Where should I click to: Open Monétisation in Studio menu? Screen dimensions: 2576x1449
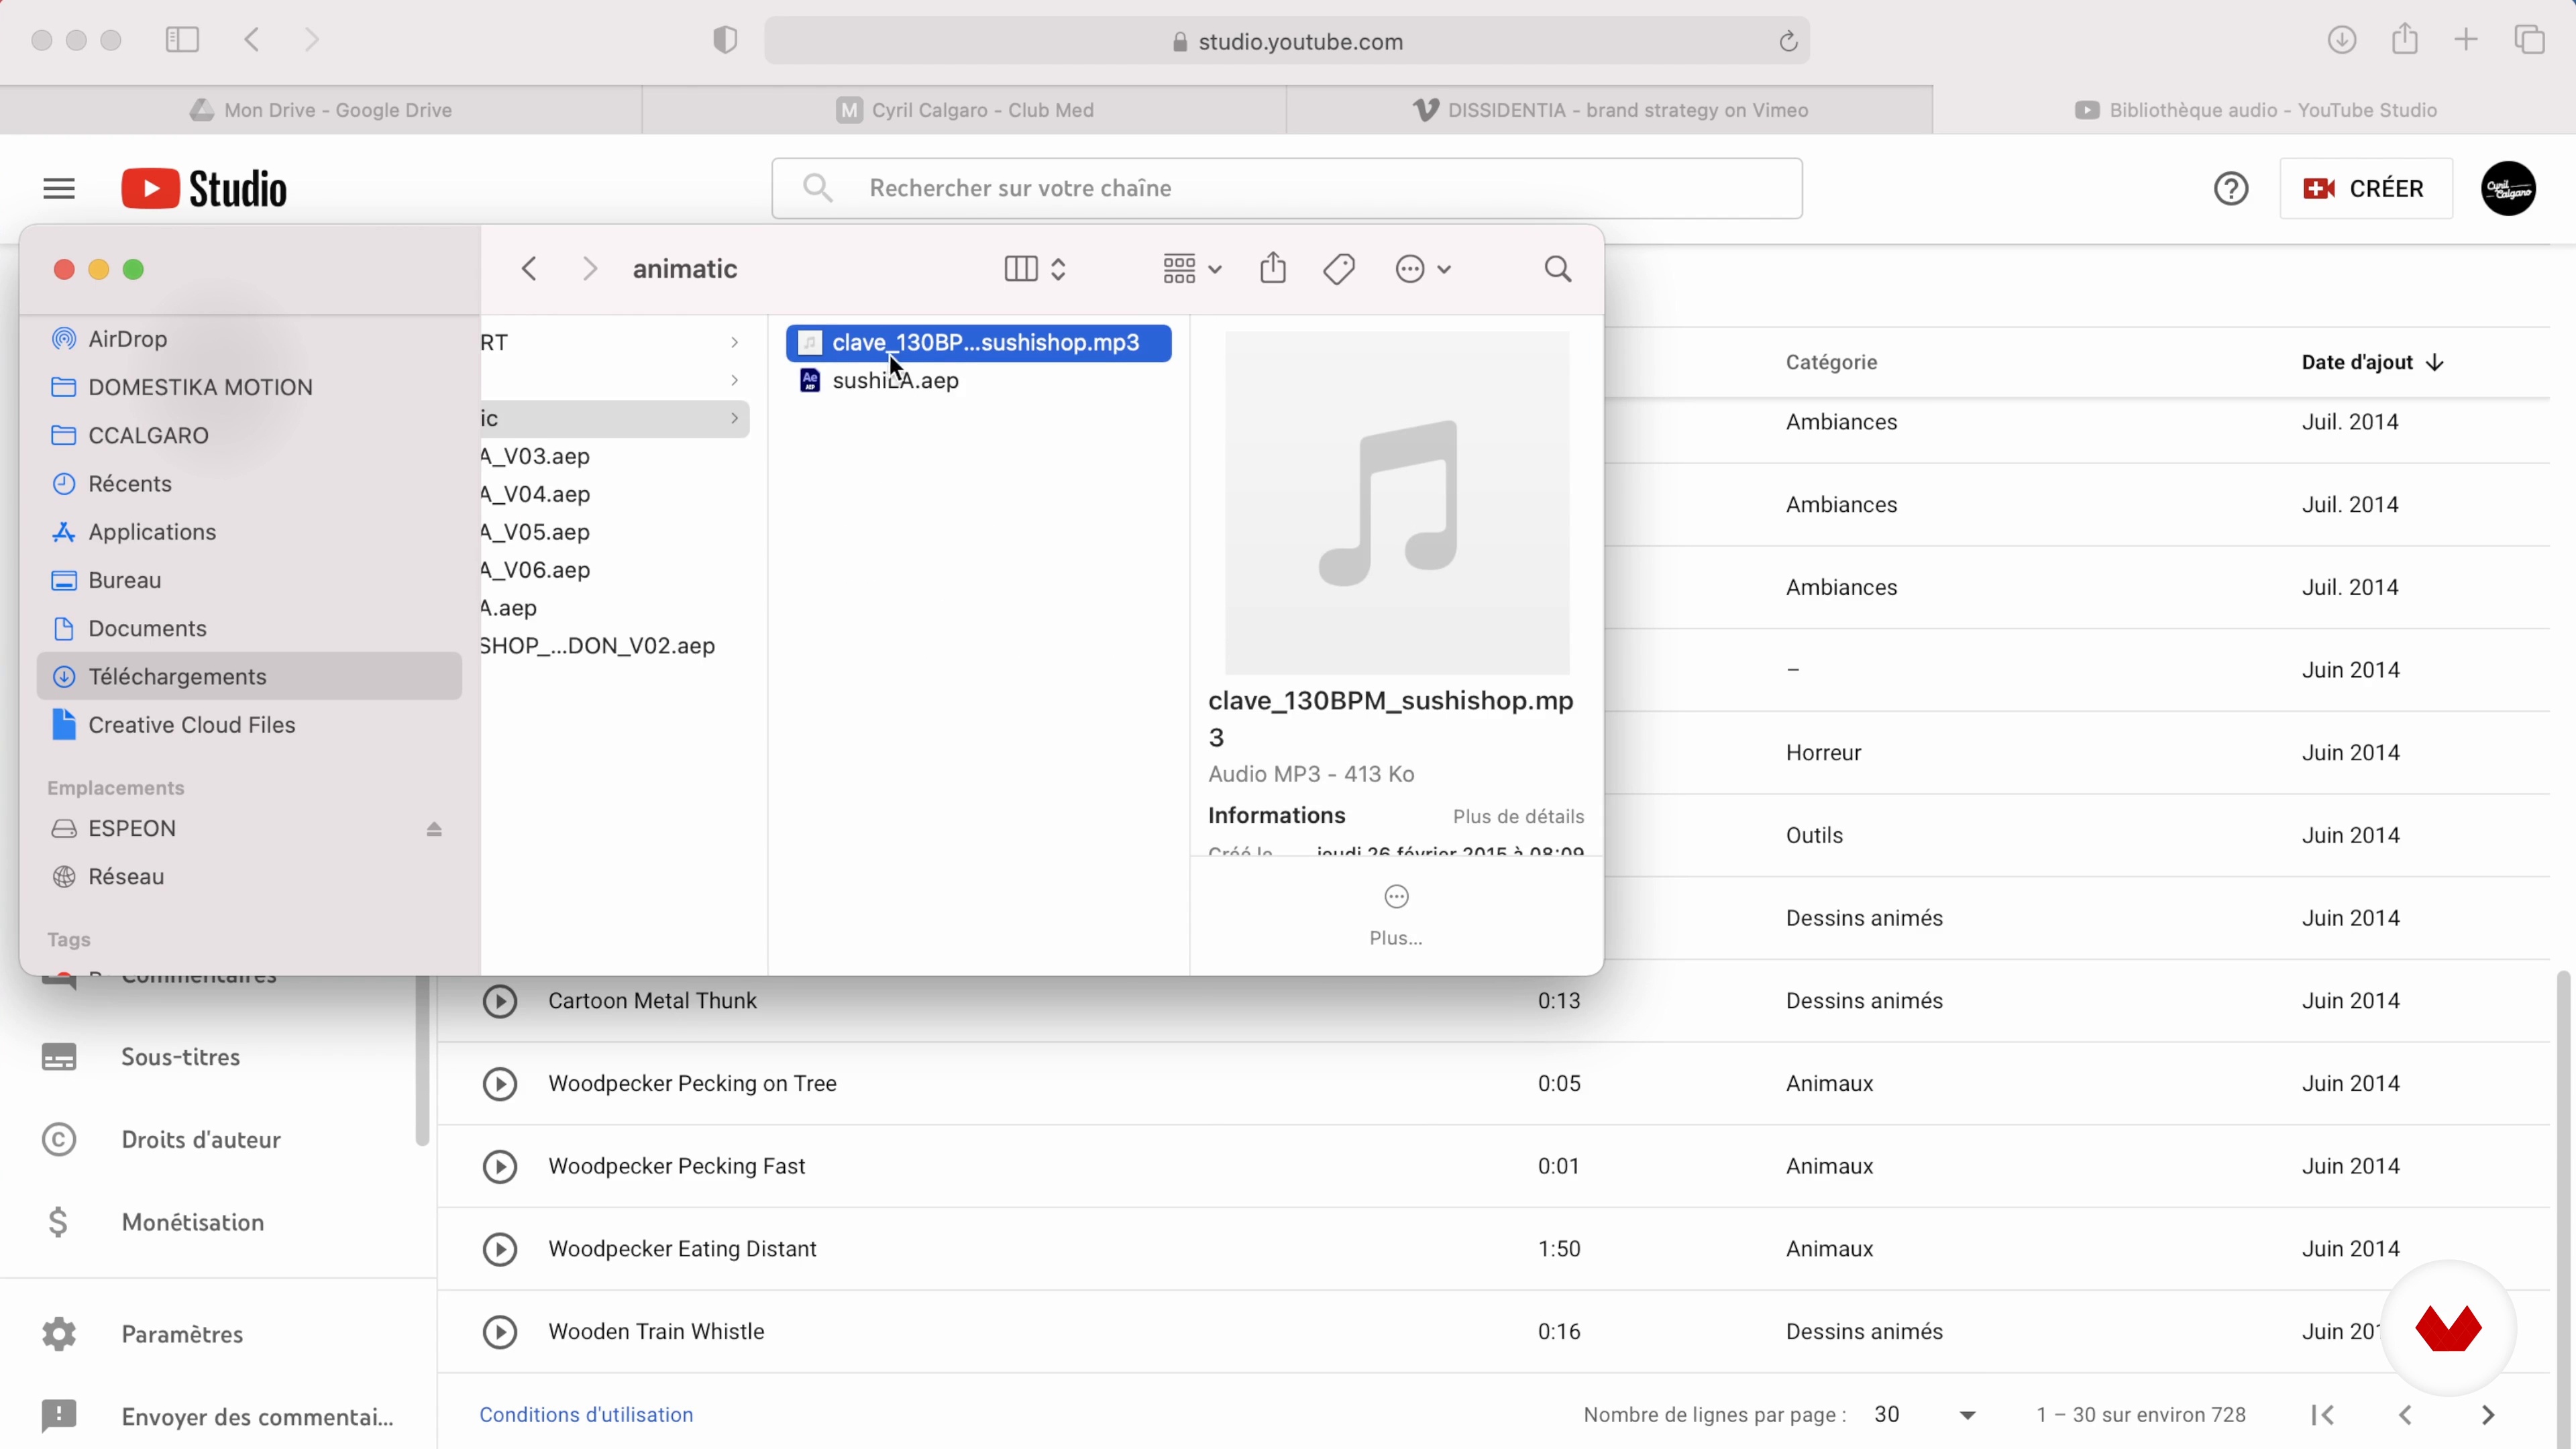pos(218,1223)
